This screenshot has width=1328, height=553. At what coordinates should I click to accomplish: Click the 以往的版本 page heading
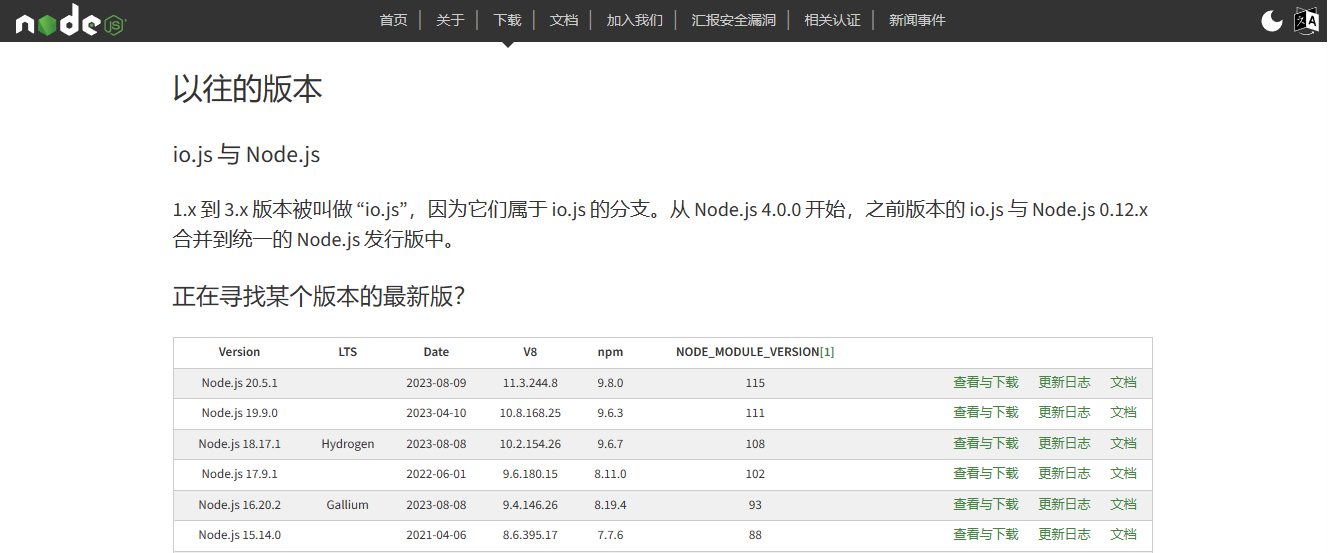247,89
